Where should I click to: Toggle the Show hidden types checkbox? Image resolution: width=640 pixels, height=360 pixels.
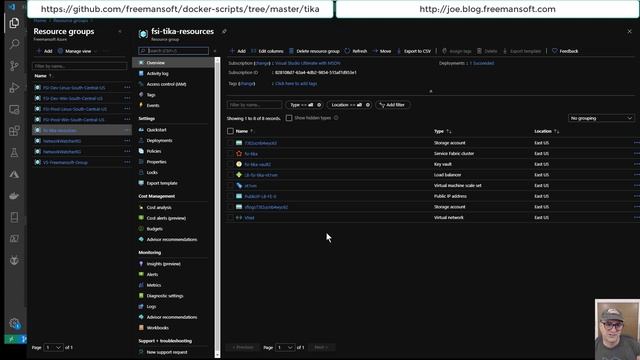click(289, 118)
